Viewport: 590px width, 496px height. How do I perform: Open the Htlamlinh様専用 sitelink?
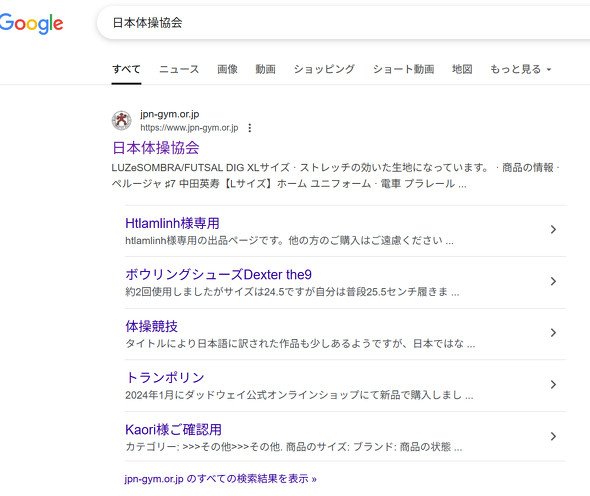pyautogui.click(x=172, y=223)
